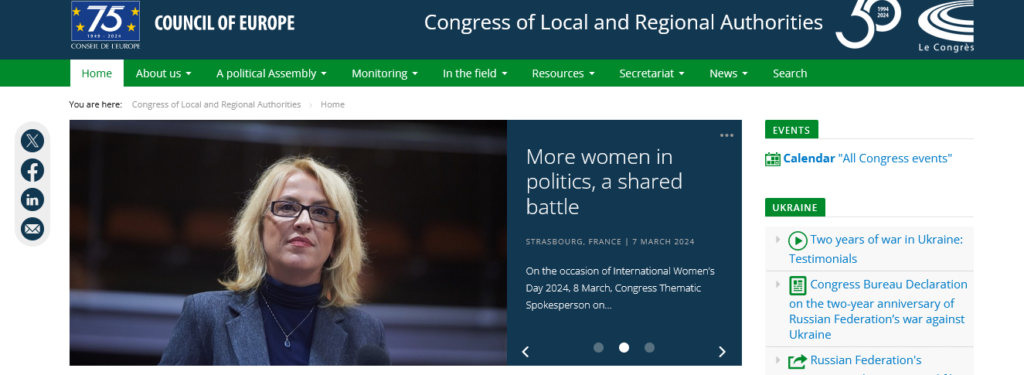Click the Strasbourg, France | 7 March 2024 dateline
This screenshot has width=1024, height=375.
click(610, 242)
